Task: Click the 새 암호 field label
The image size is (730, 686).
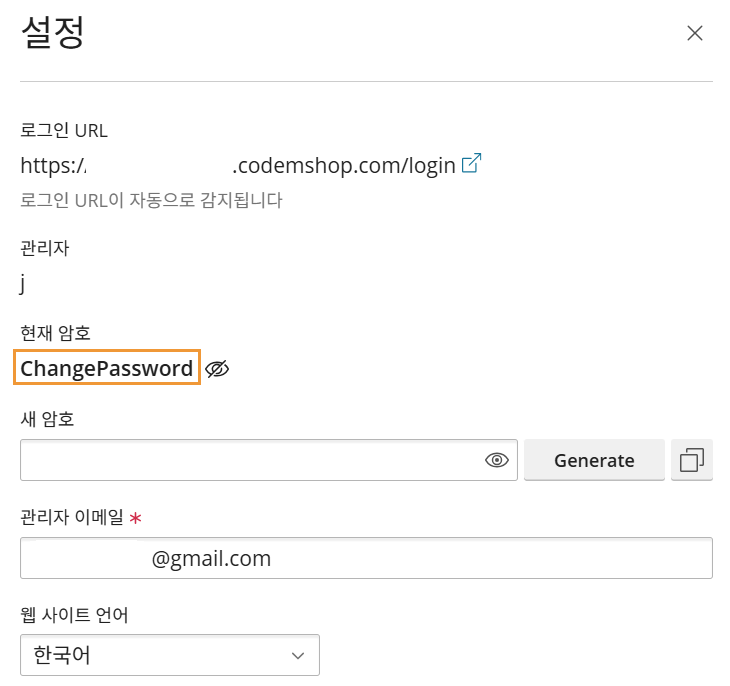Action: pos(47,418)
